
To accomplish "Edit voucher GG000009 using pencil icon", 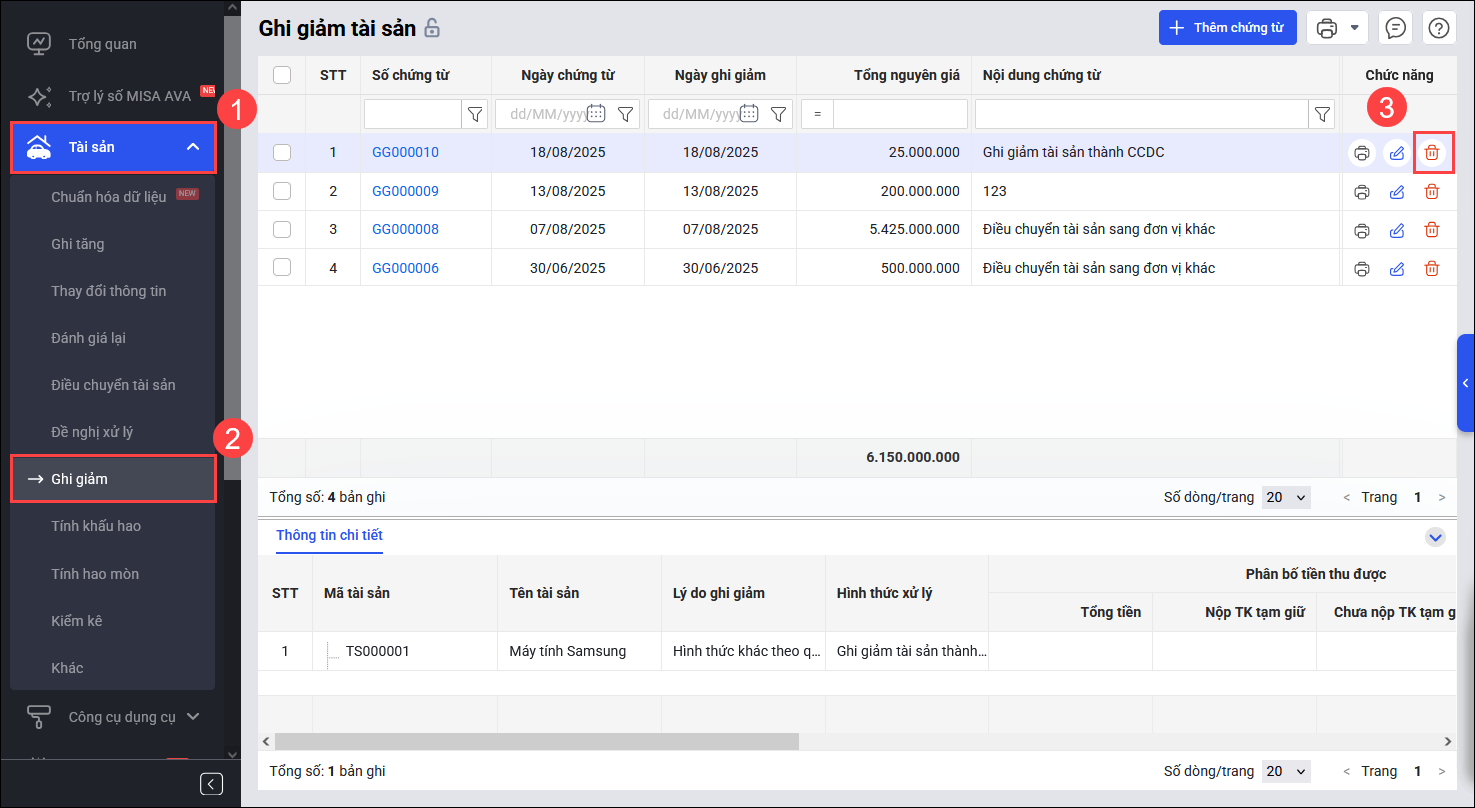I will click(x=1397, y=192).
